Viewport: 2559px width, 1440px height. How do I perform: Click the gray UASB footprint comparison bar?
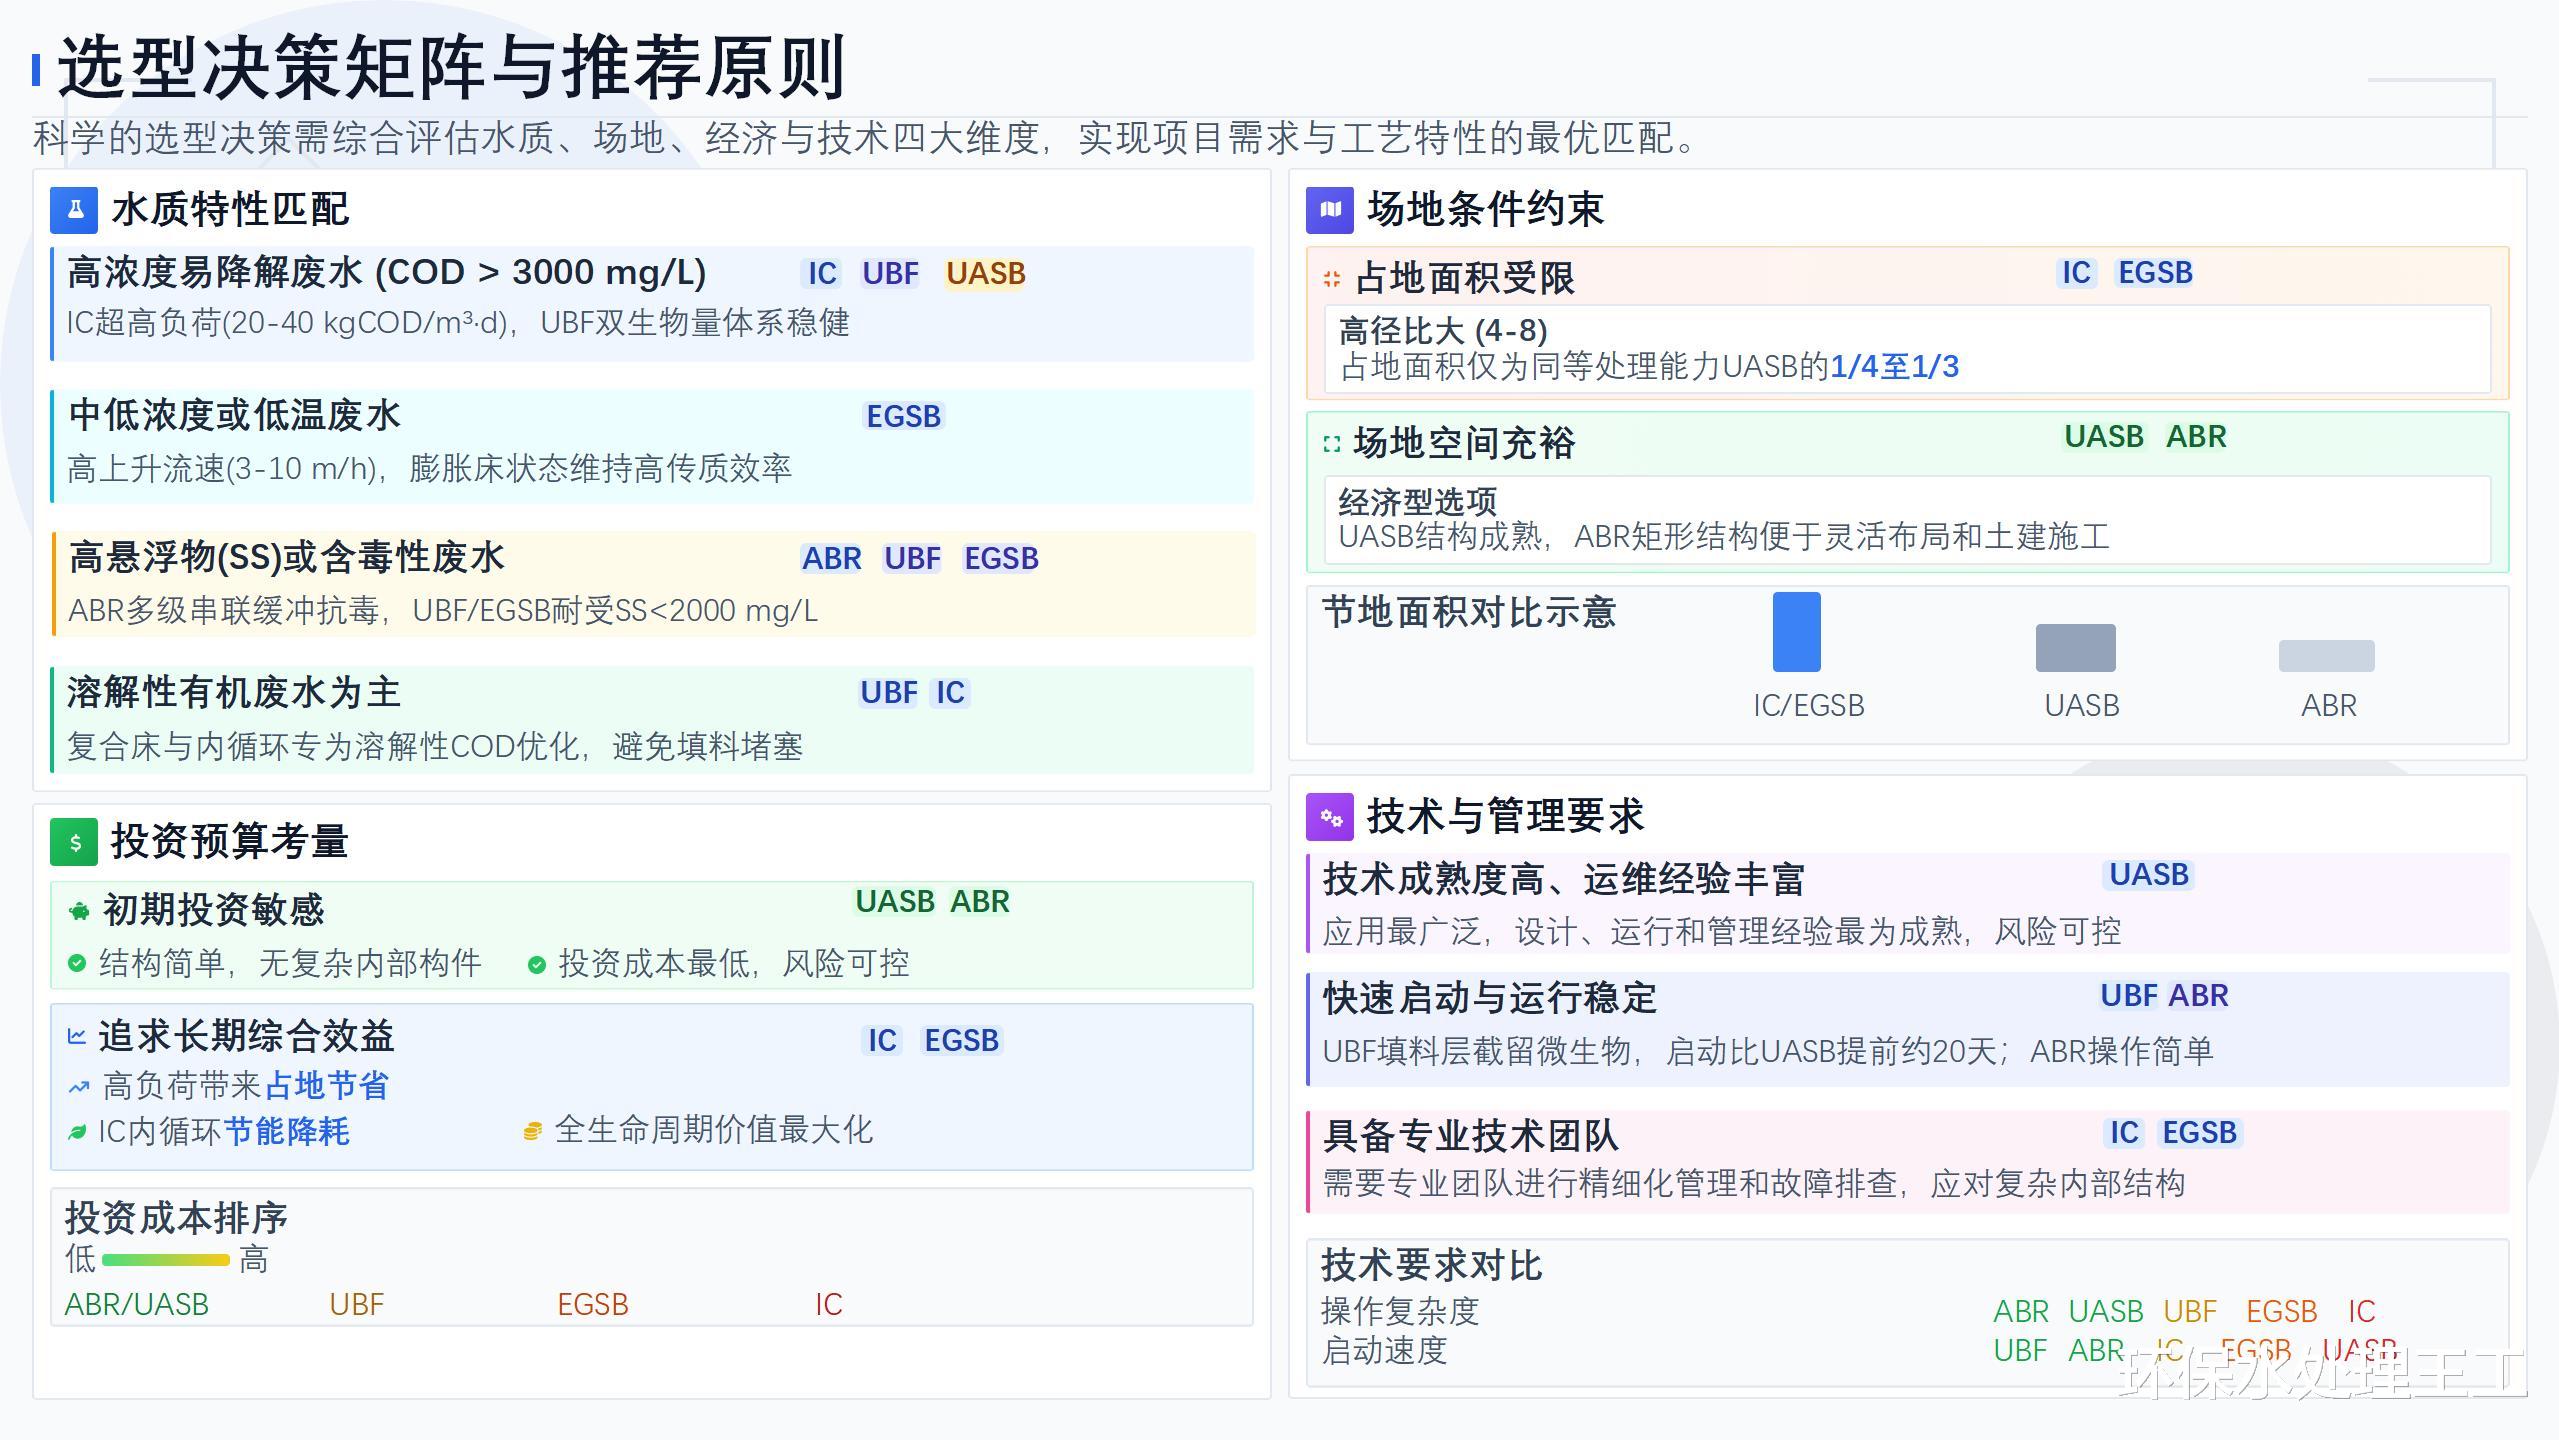point(2075,648)
